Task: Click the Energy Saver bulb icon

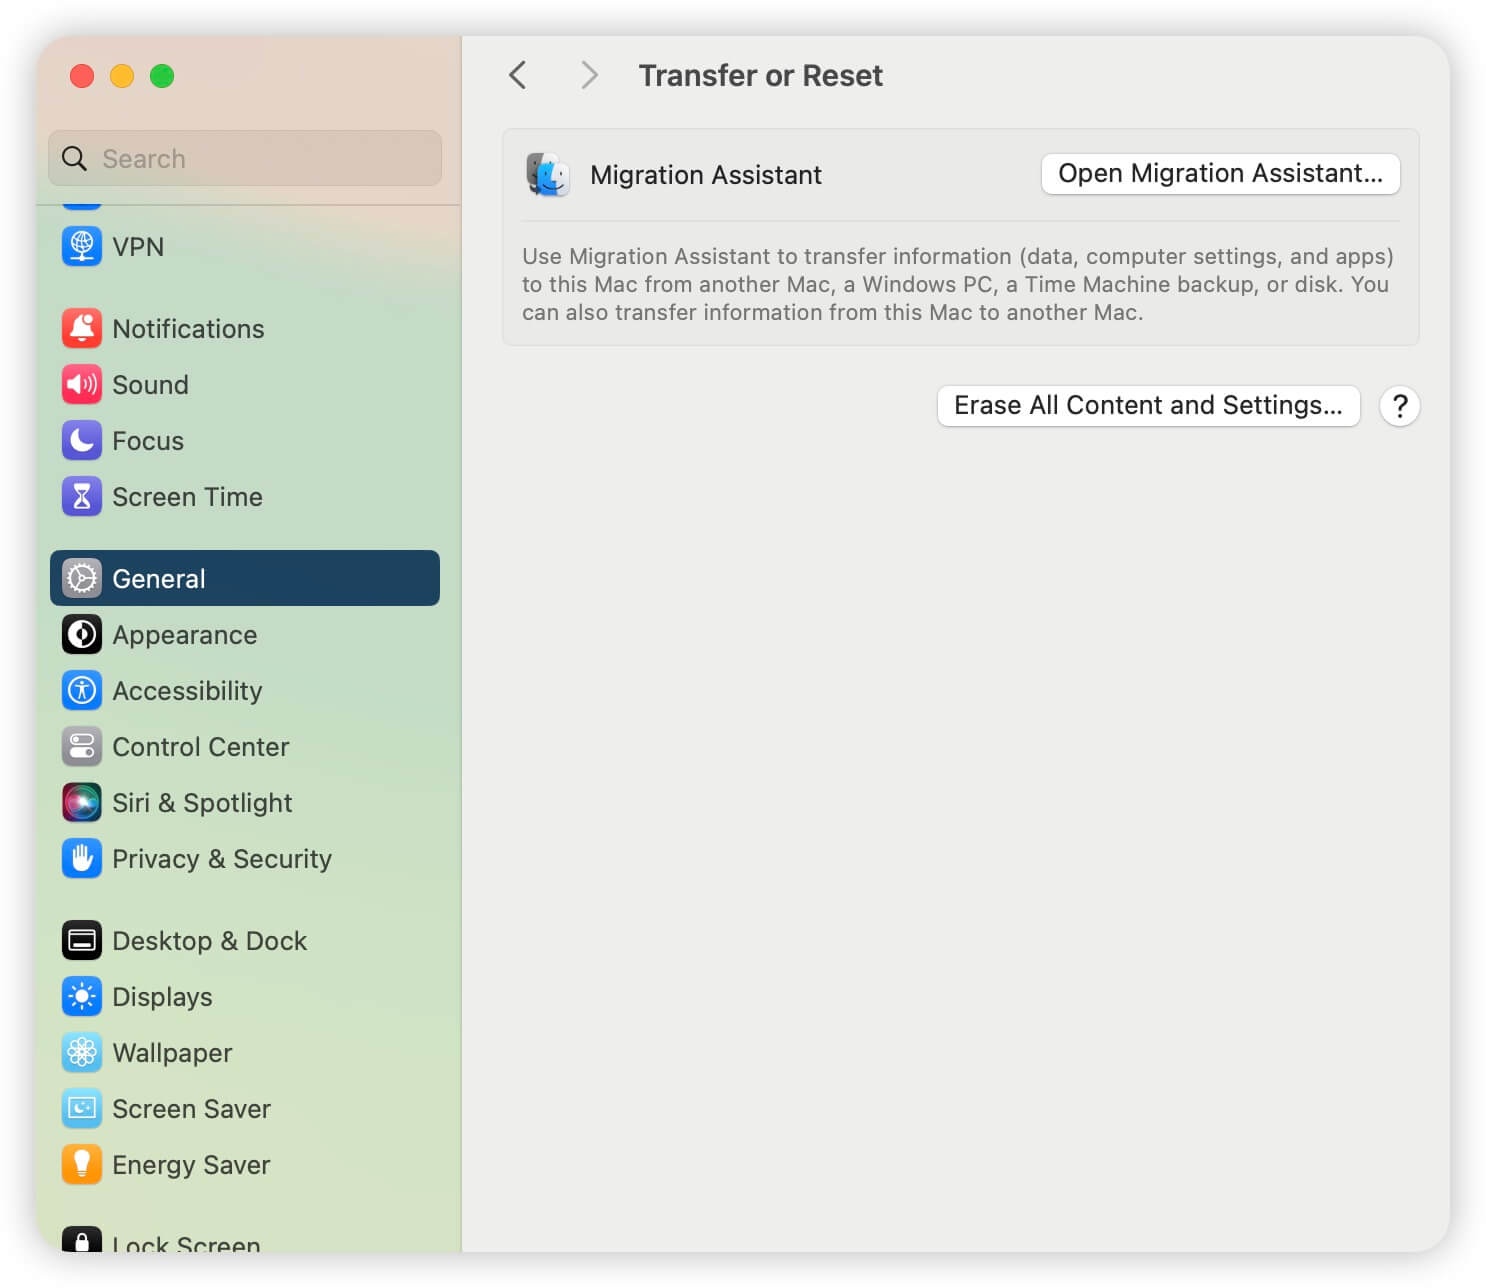Action: [x=82, y=1164]
